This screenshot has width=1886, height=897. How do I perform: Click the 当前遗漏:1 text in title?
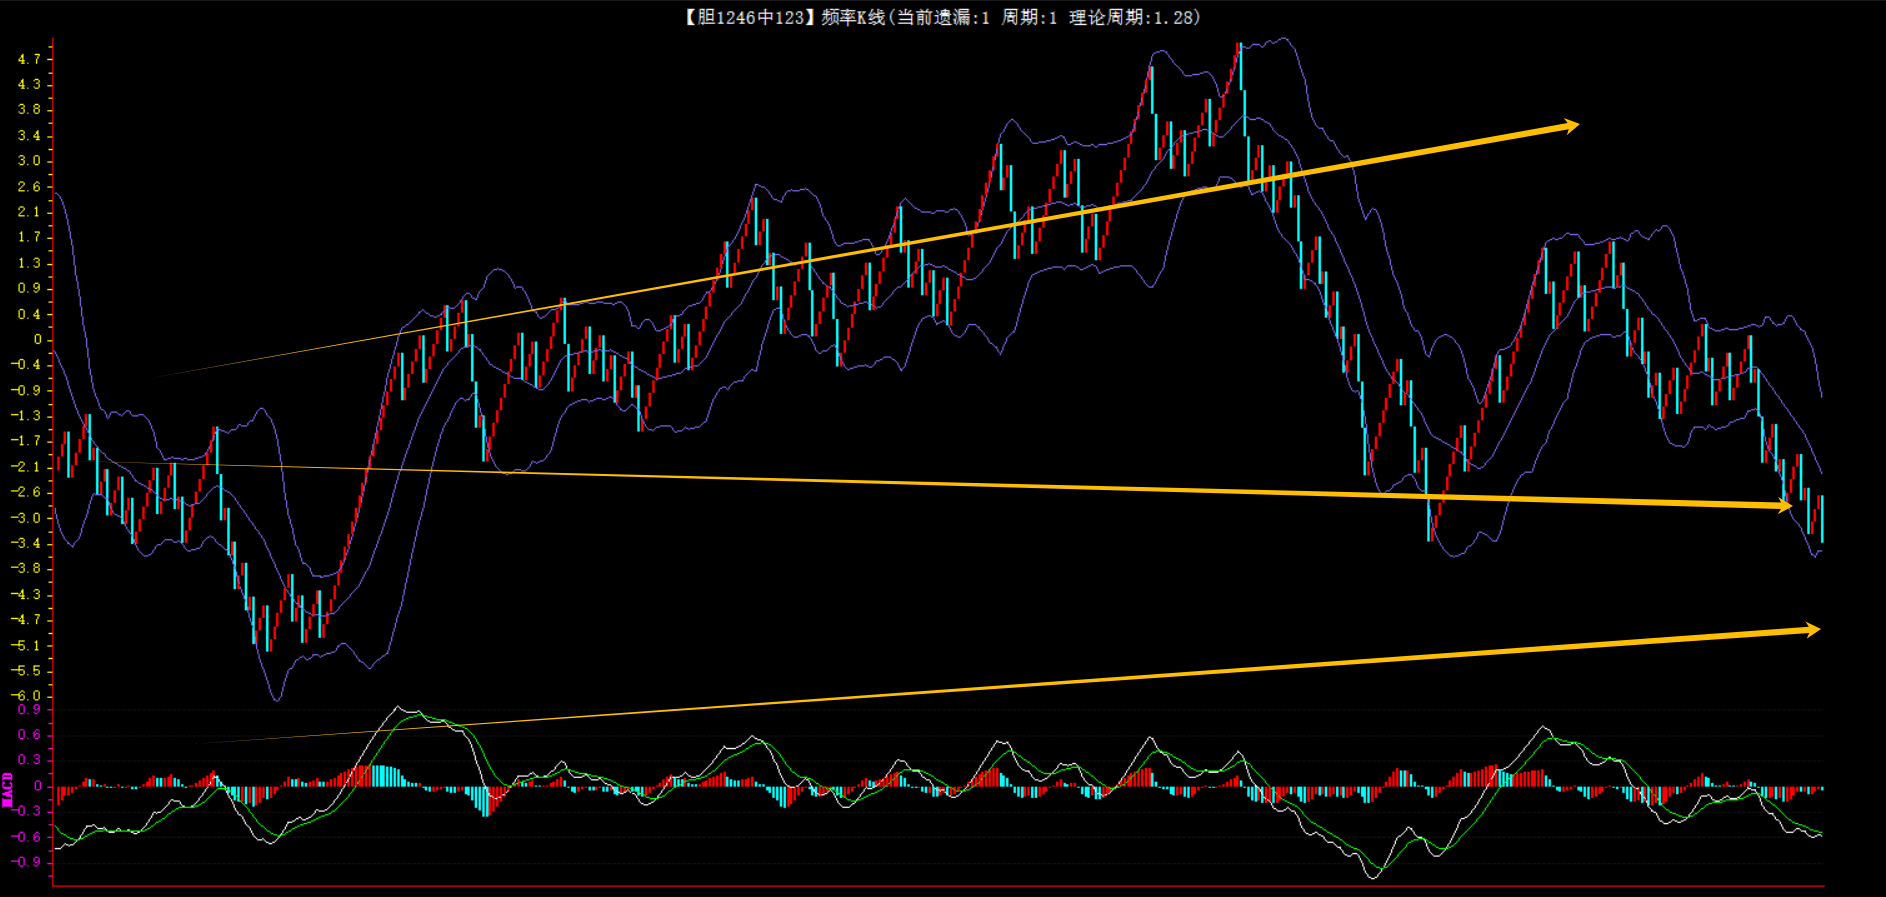942,17
